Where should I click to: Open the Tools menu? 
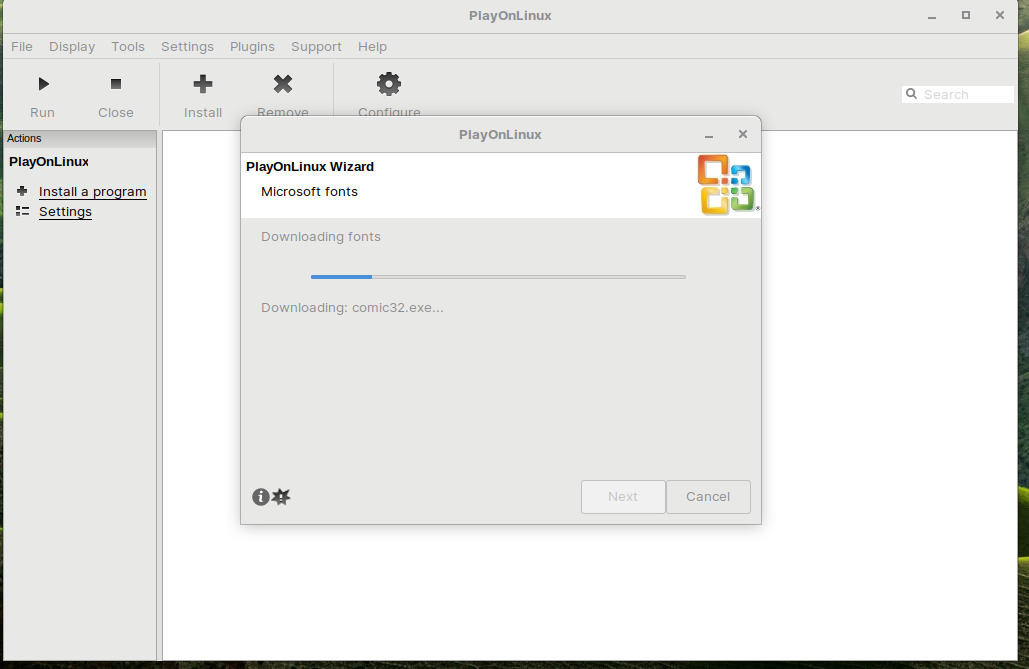pyautogui.click(x=128, y=47)
